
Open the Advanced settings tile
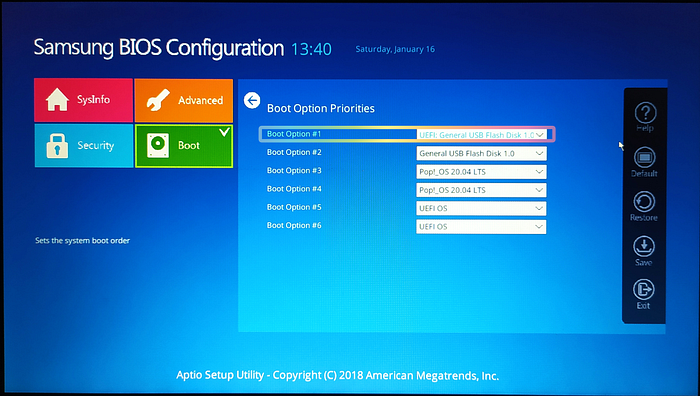click(x=183, y=100)
